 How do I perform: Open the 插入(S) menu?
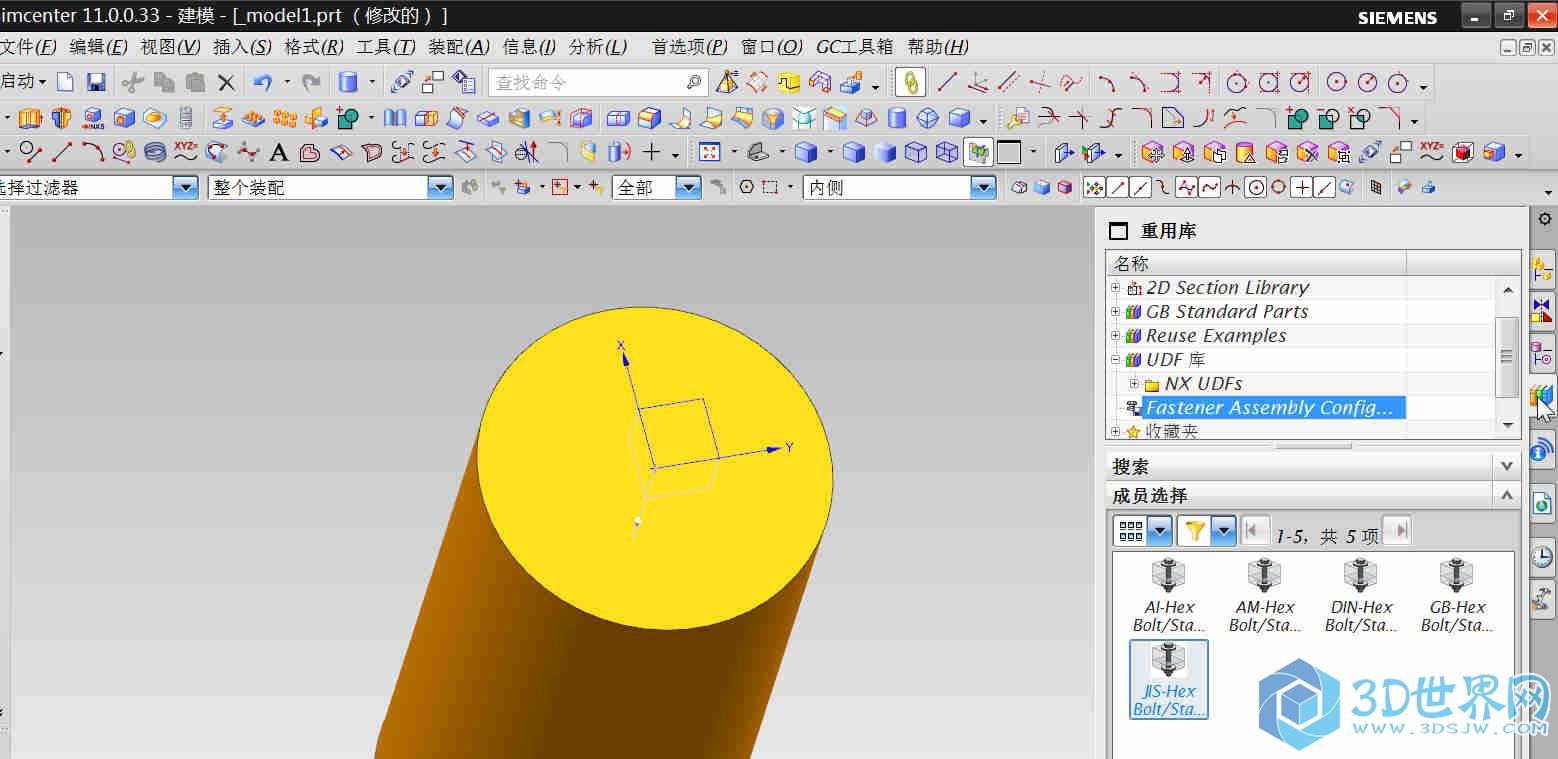coord(242,47)
